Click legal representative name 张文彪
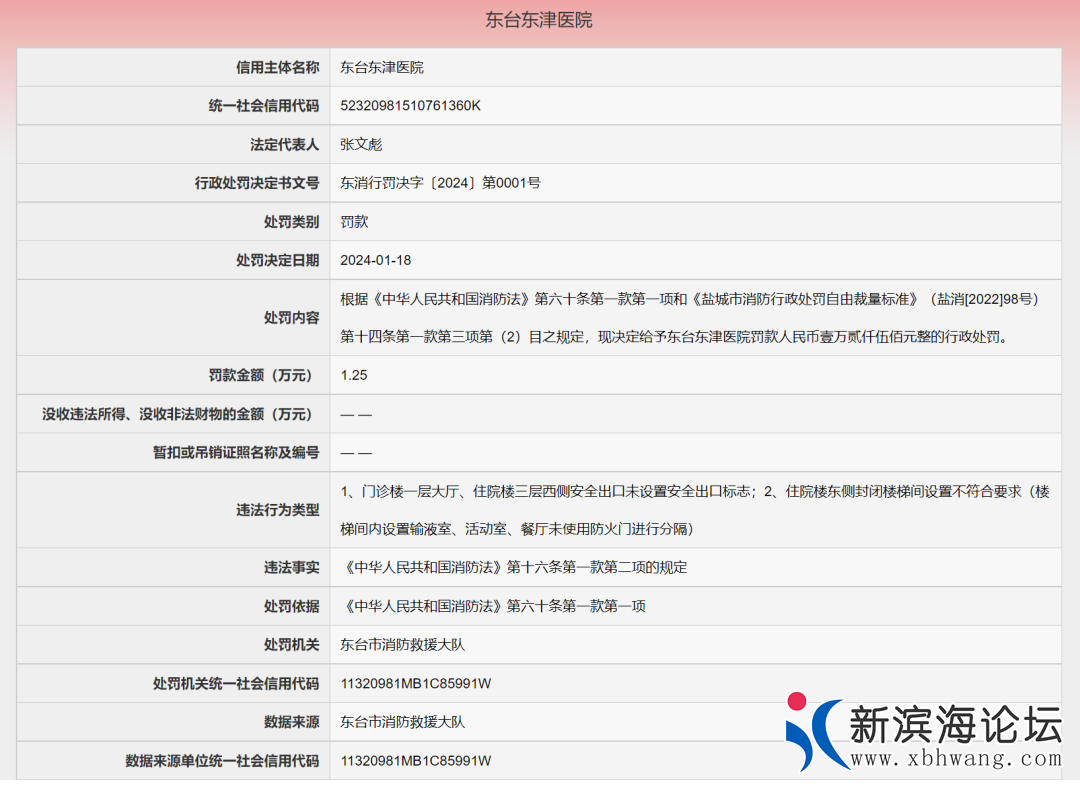 pyautogui.click(x=361, y=145)
